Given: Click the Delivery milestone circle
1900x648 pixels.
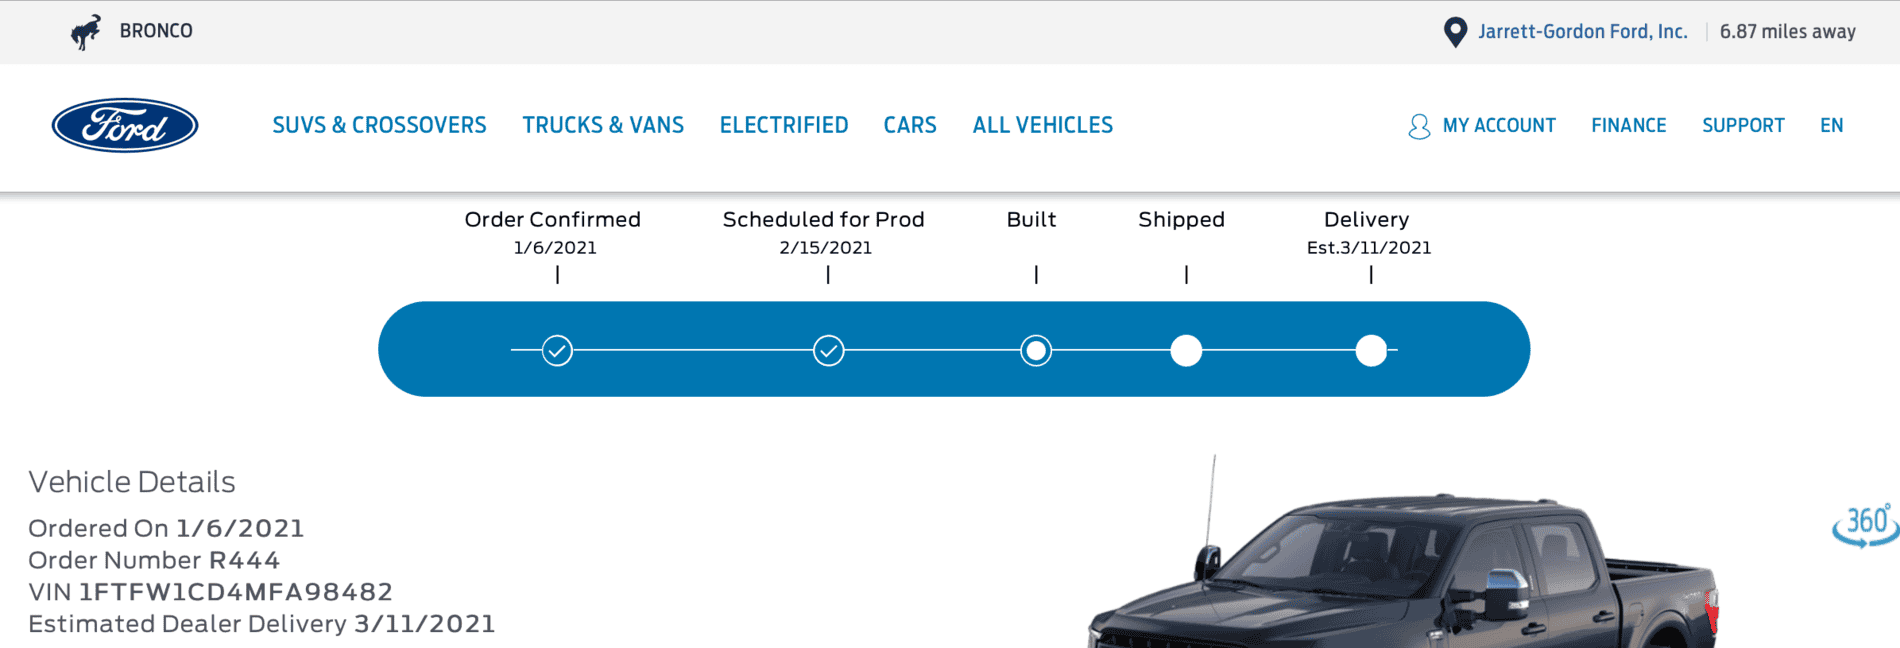Looking at the screenshot, I should click(x=1370, y=350).
